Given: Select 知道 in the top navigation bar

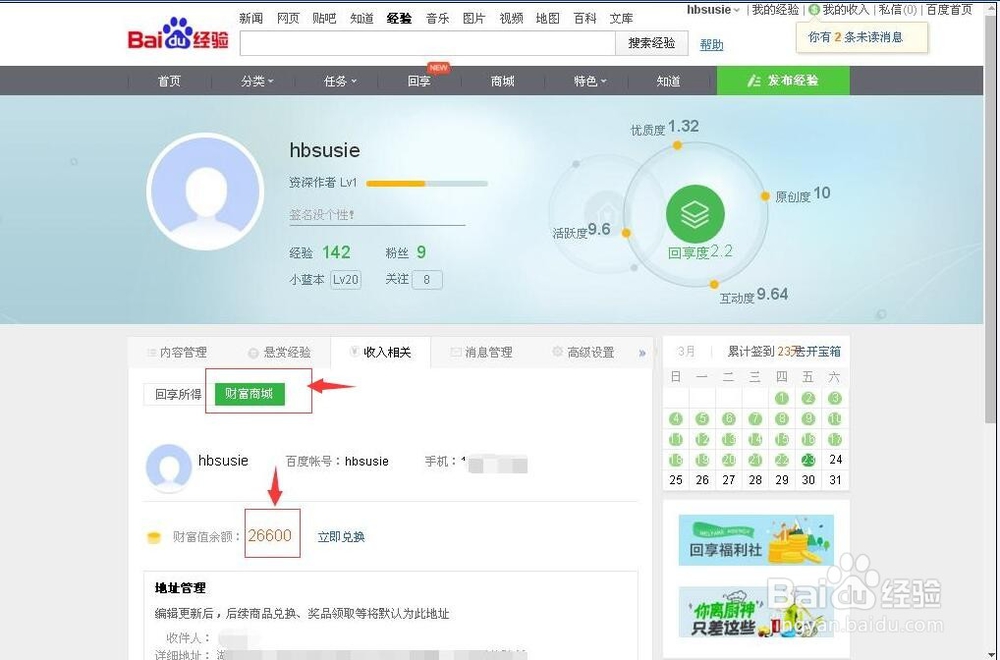Looking at the screenshot, I should coord(361,17).
